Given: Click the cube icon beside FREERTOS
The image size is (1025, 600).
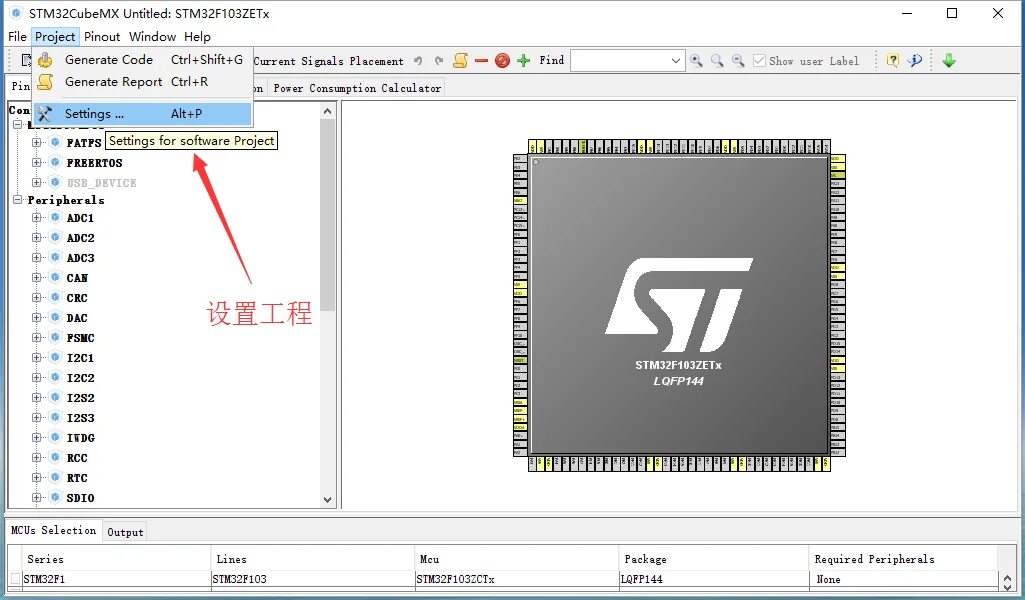Looking at the screenshot, I should 56,163.
